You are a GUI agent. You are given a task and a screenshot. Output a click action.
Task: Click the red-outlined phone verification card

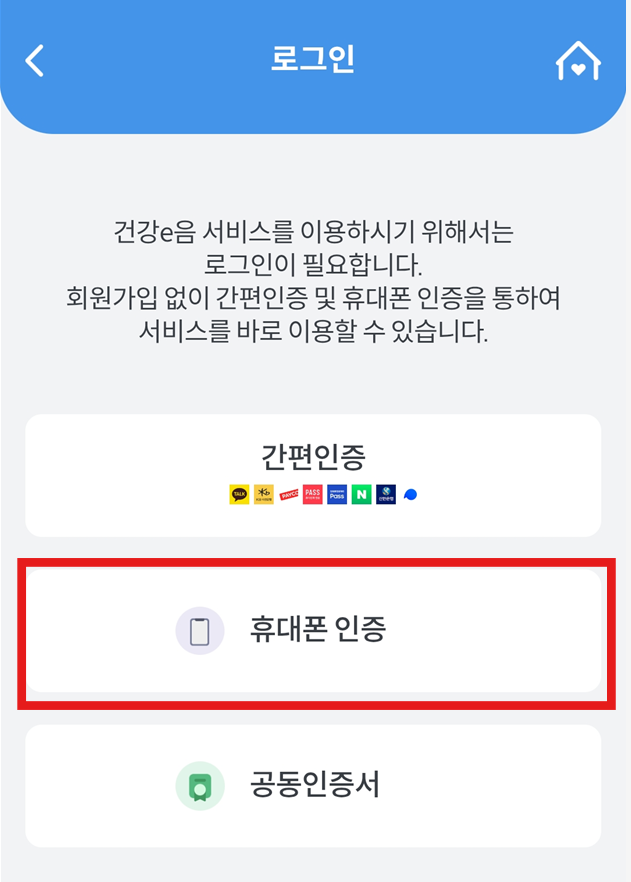315,630
